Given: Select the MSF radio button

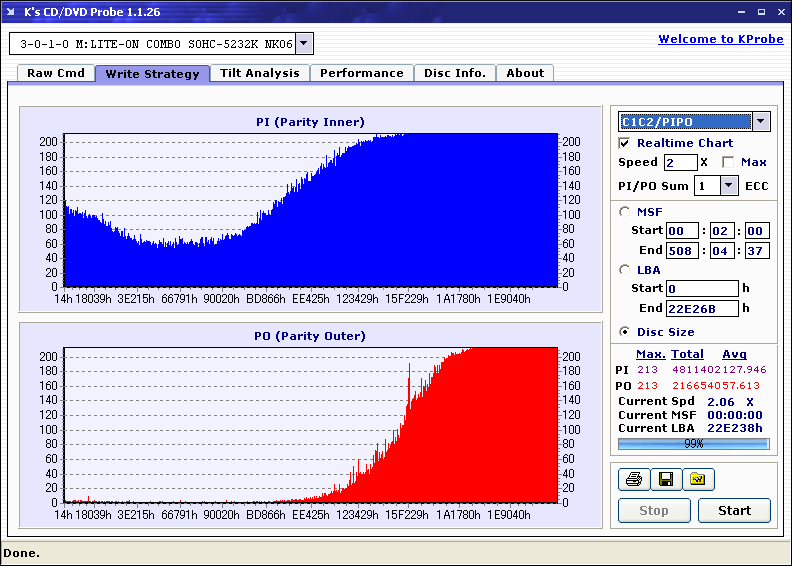Looking at the screenshot, I should [624, 212].
